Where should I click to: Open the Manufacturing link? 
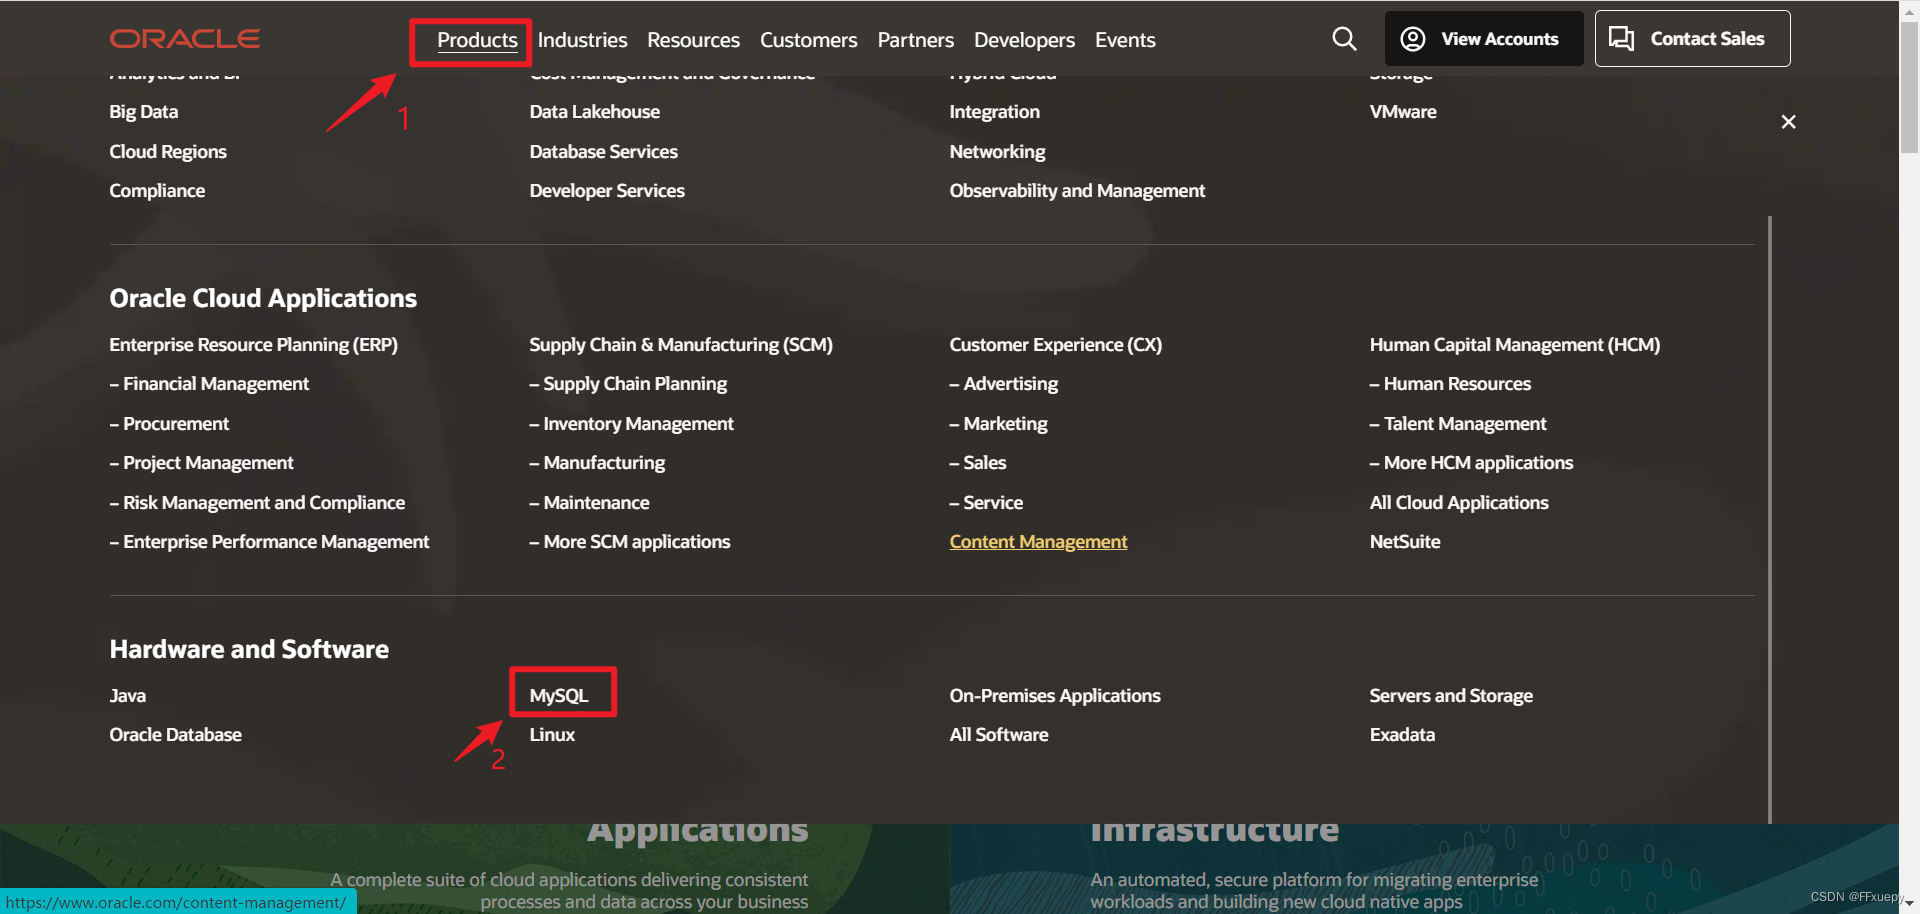click(597, 463)
